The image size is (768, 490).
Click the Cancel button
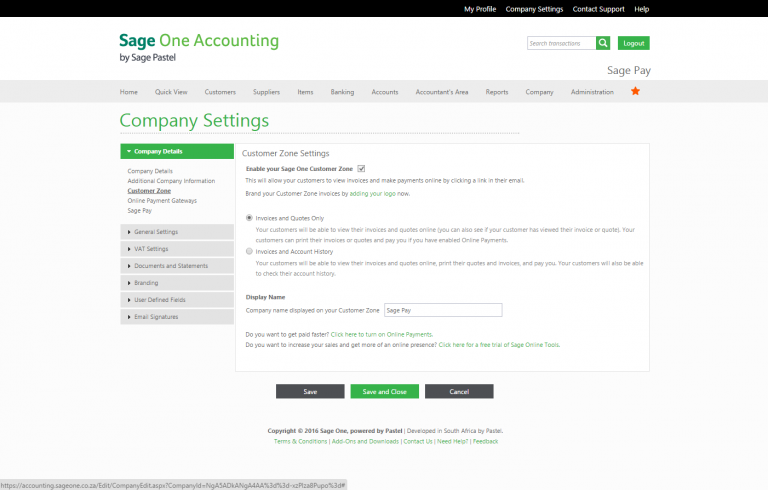pos(459,392)
